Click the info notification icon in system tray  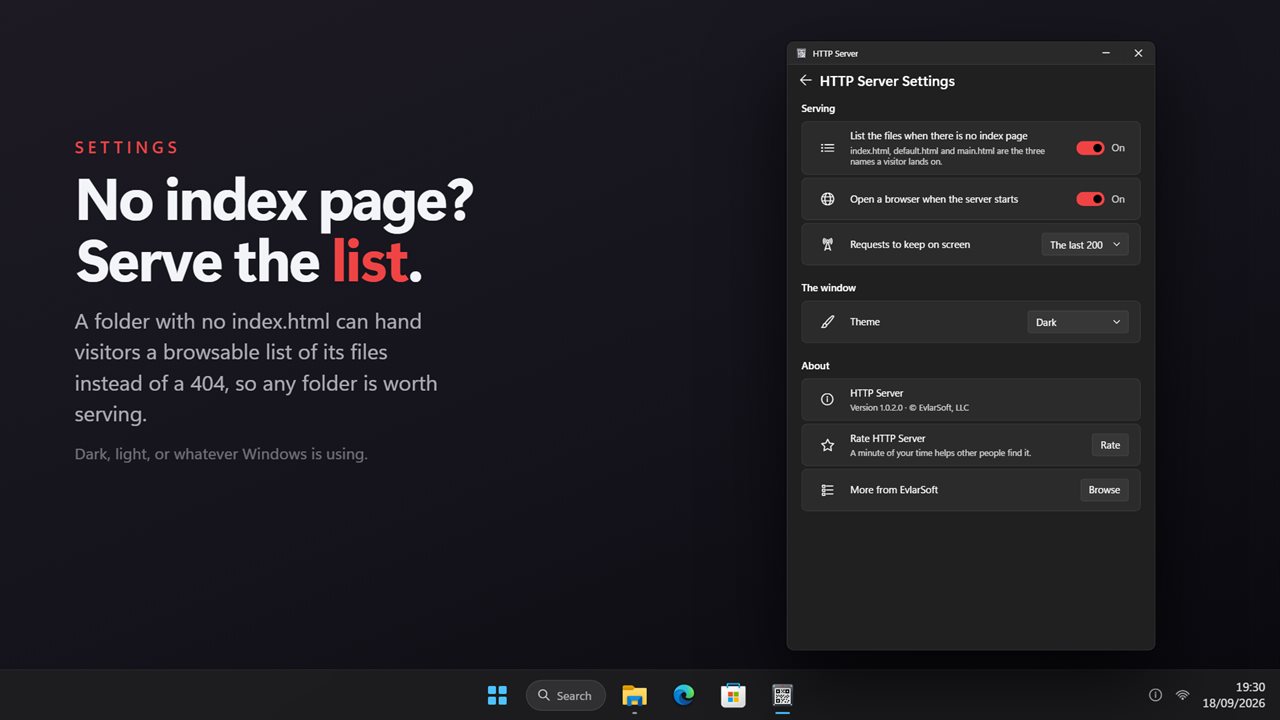[1155, 695]
